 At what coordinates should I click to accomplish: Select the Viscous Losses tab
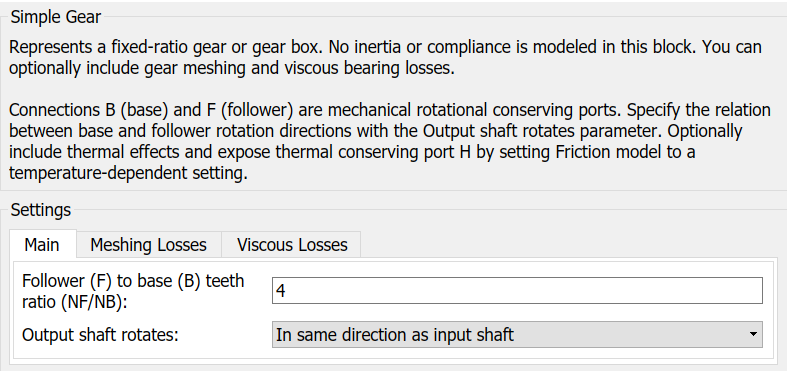click(292, 245)
